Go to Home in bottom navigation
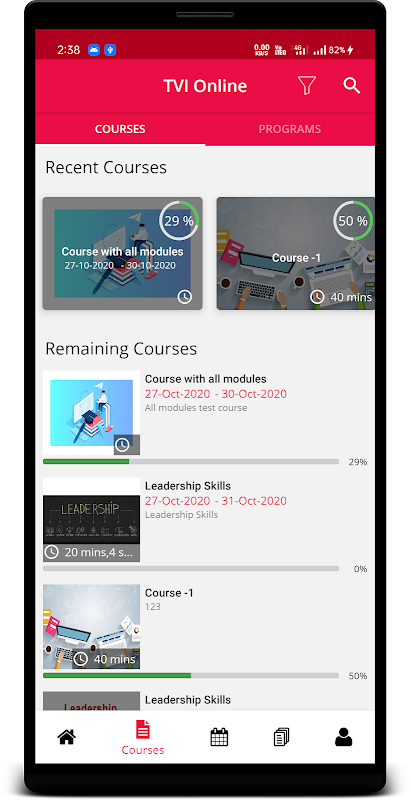This screenshot has height=800, width=410. pos(66,737)
